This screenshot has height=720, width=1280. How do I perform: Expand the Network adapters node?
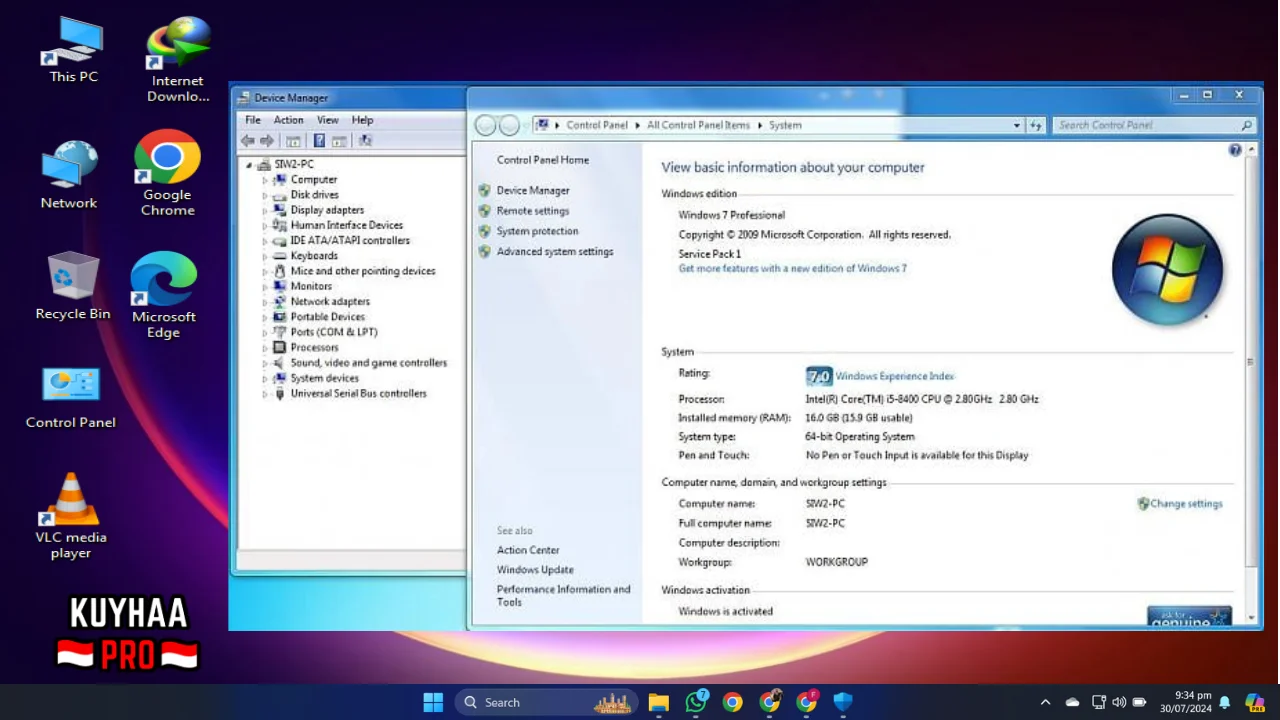click(265, 301)
